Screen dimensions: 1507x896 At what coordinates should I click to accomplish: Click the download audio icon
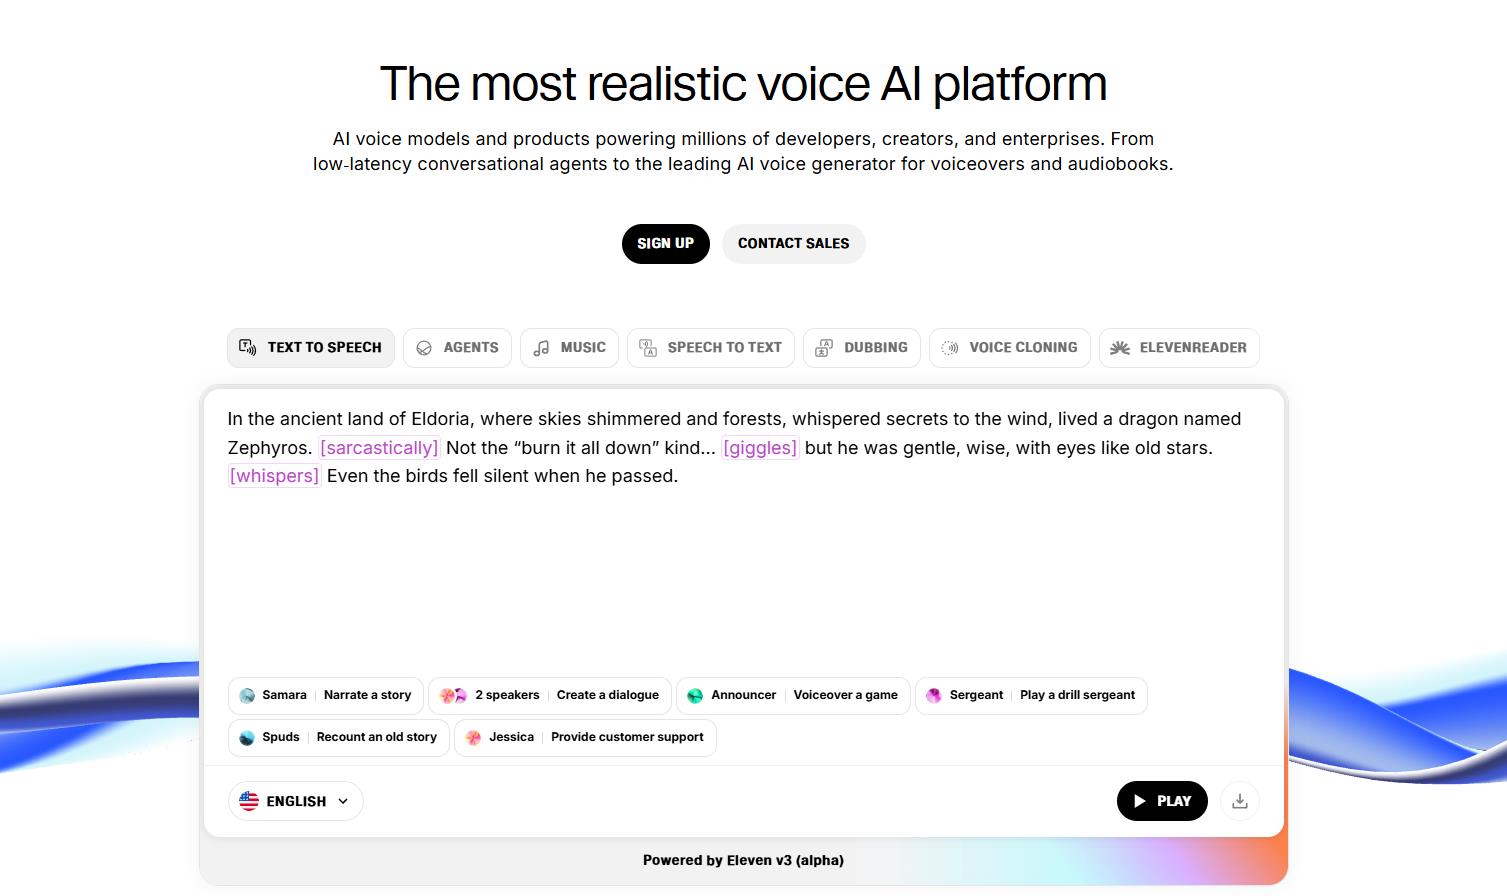click(x=1240, y=801)
